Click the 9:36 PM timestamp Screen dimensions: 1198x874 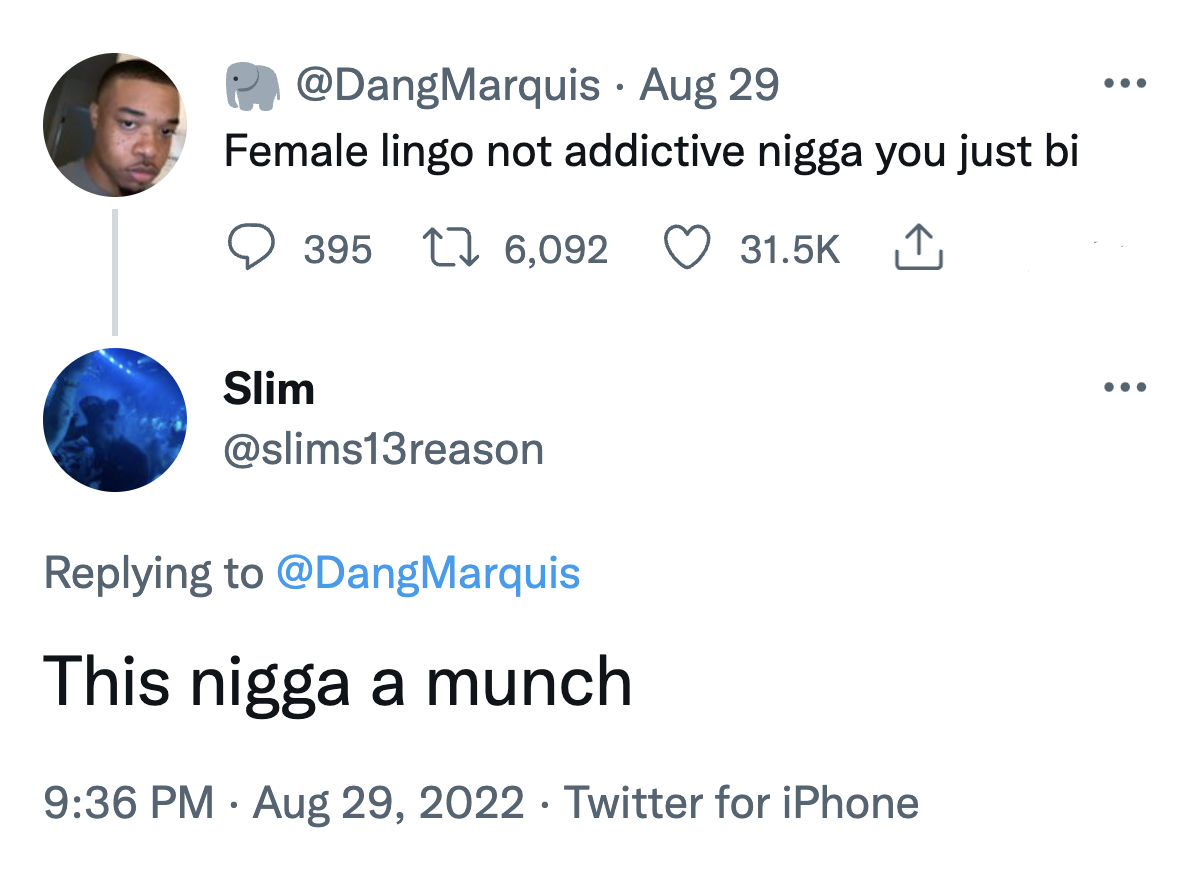[129, 803]
